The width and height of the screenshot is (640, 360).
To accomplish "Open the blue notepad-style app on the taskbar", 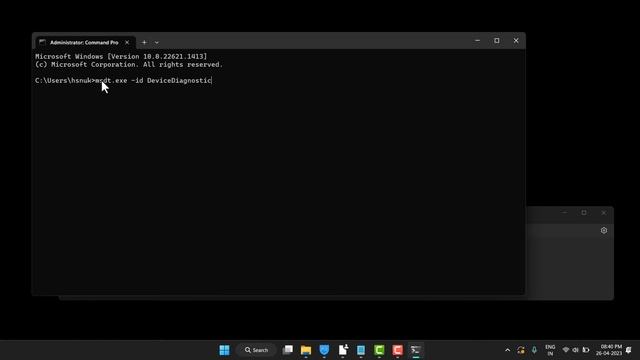I will (361, 350).
